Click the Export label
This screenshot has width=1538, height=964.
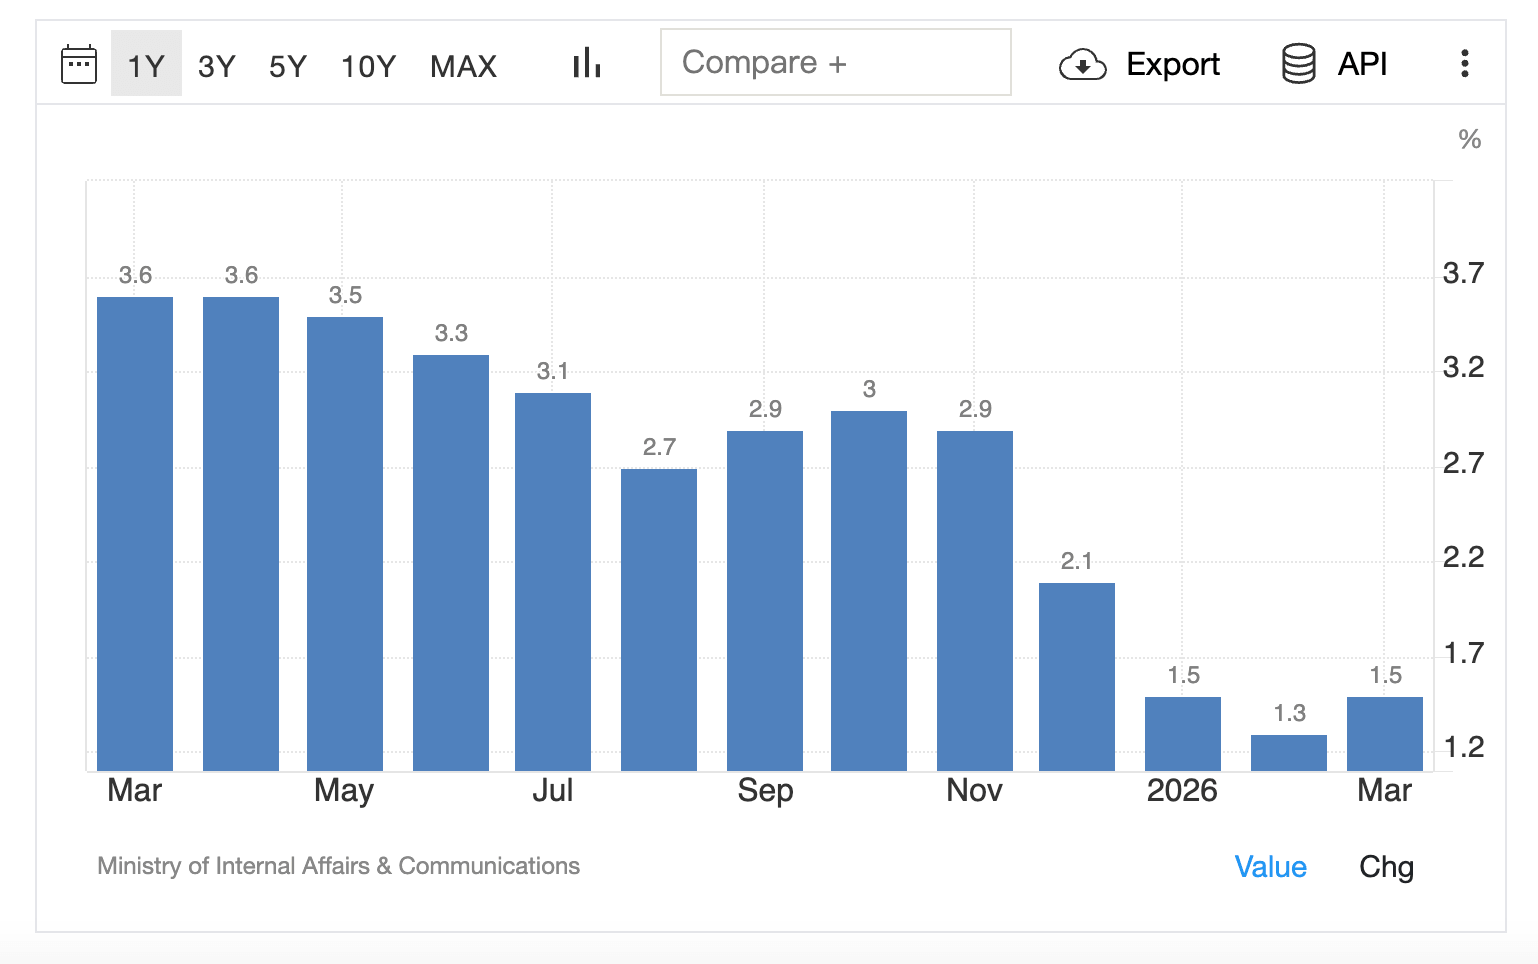click(x=1173, y=64)
